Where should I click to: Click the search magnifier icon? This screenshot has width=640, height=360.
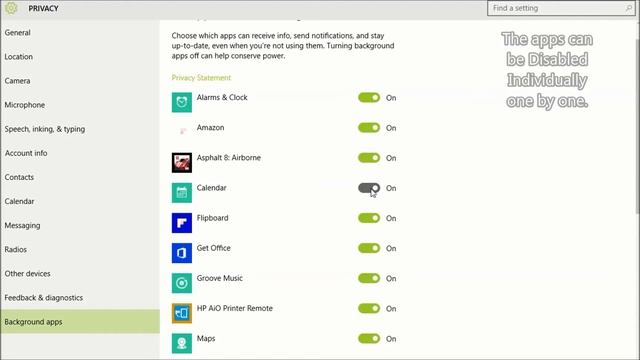pyautogui.click(x=629, y=8)
